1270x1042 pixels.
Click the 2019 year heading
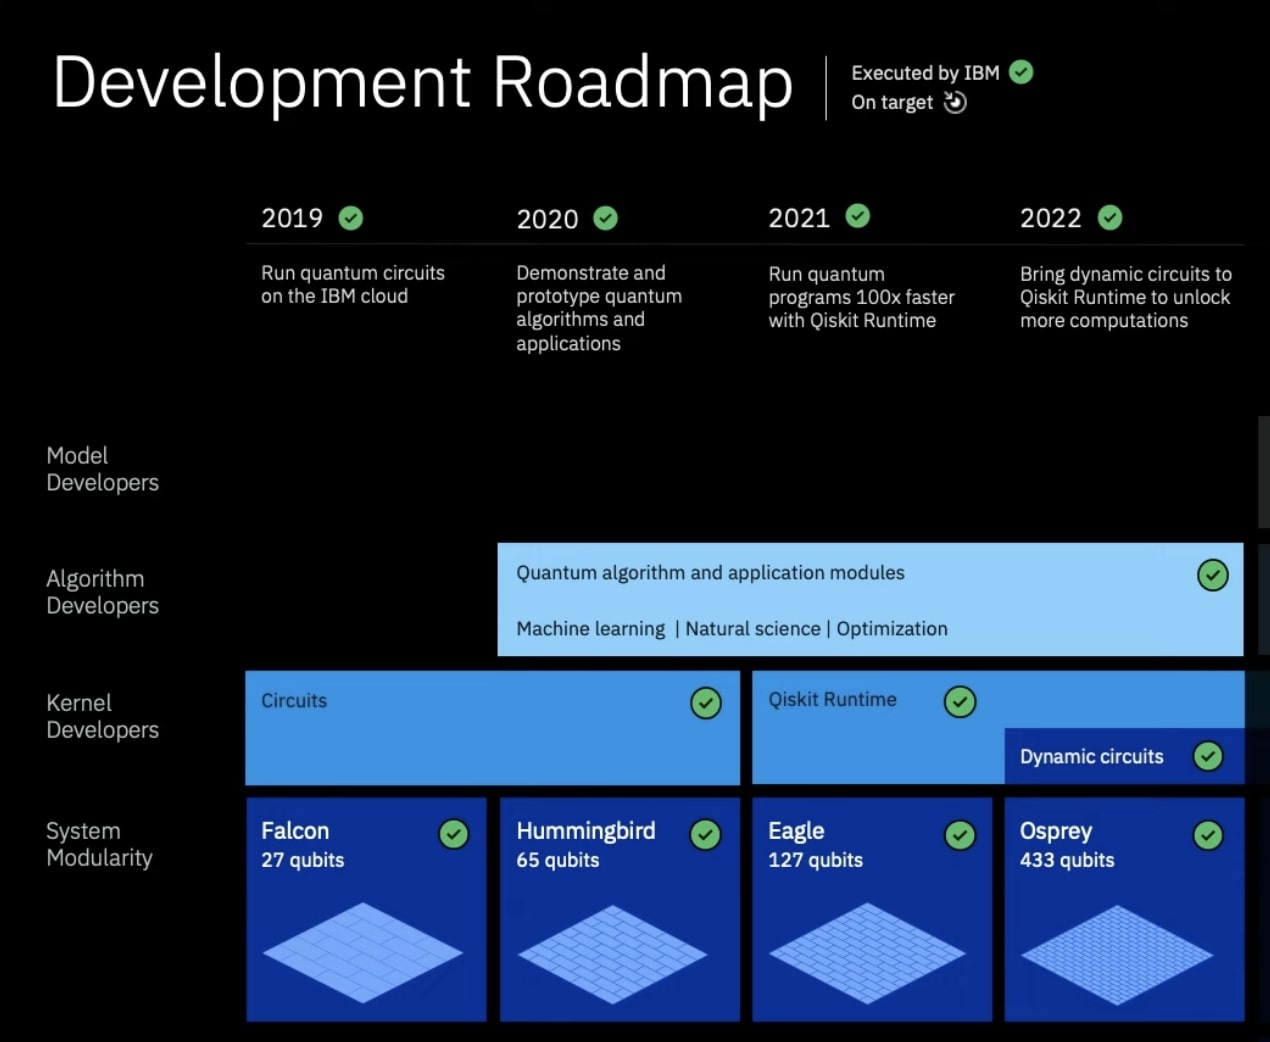click(292, 218)
